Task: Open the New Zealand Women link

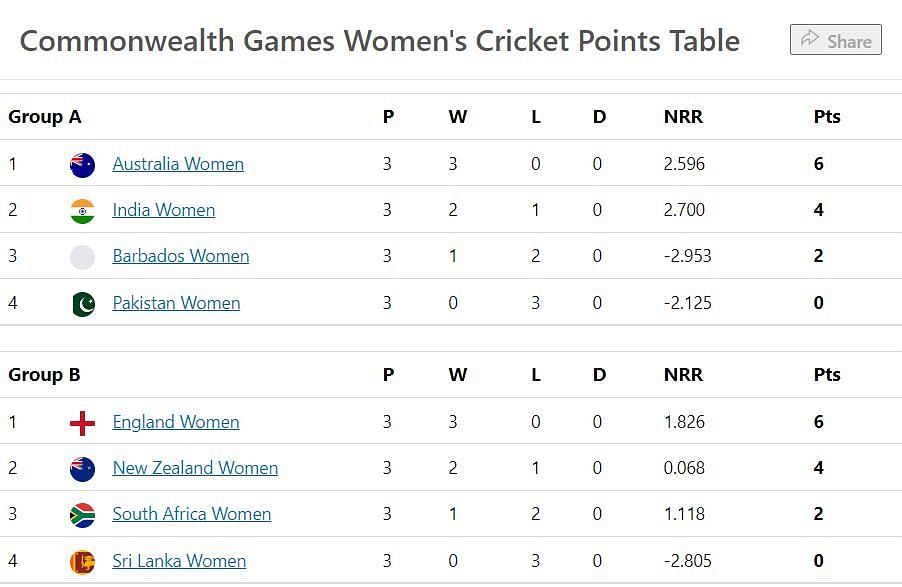Action: [x=195, y=468]
